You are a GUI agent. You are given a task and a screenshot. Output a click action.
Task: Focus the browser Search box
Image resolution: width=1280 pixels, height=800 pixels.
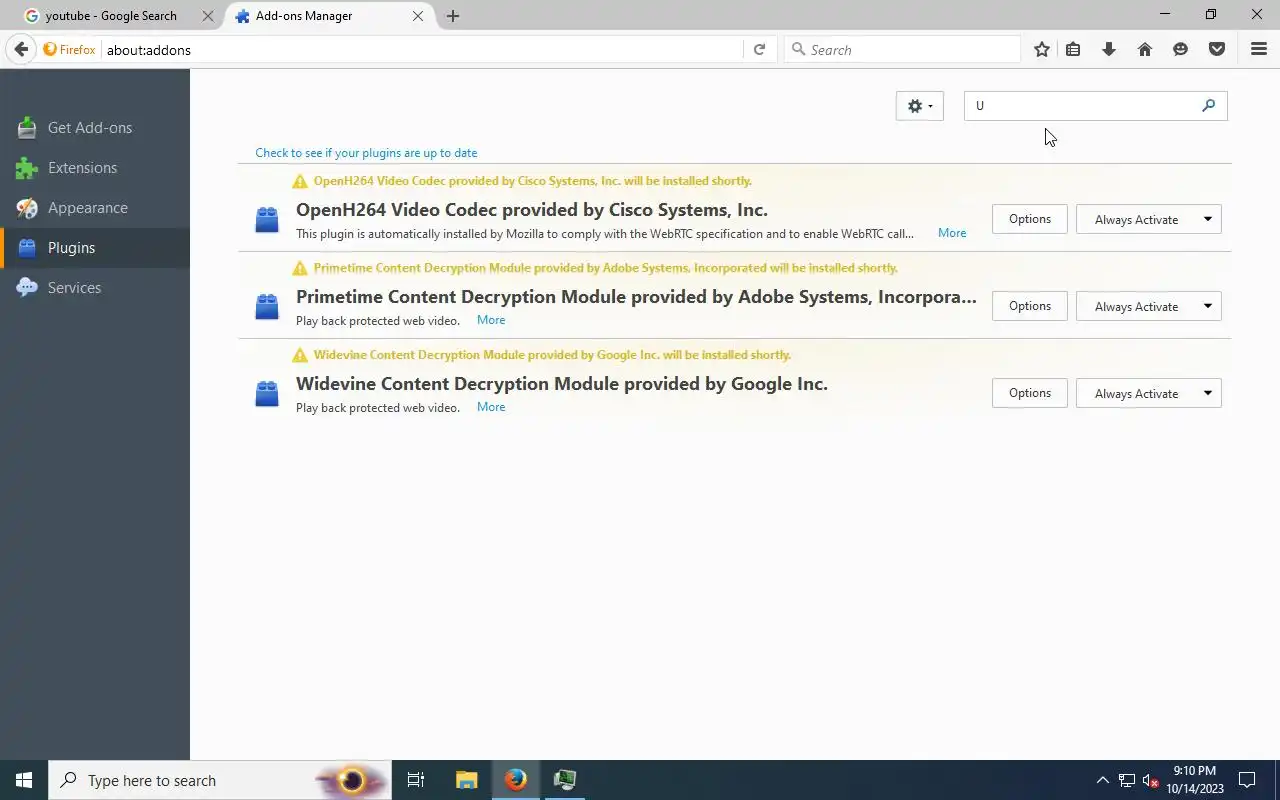click(x=902, y=49)
